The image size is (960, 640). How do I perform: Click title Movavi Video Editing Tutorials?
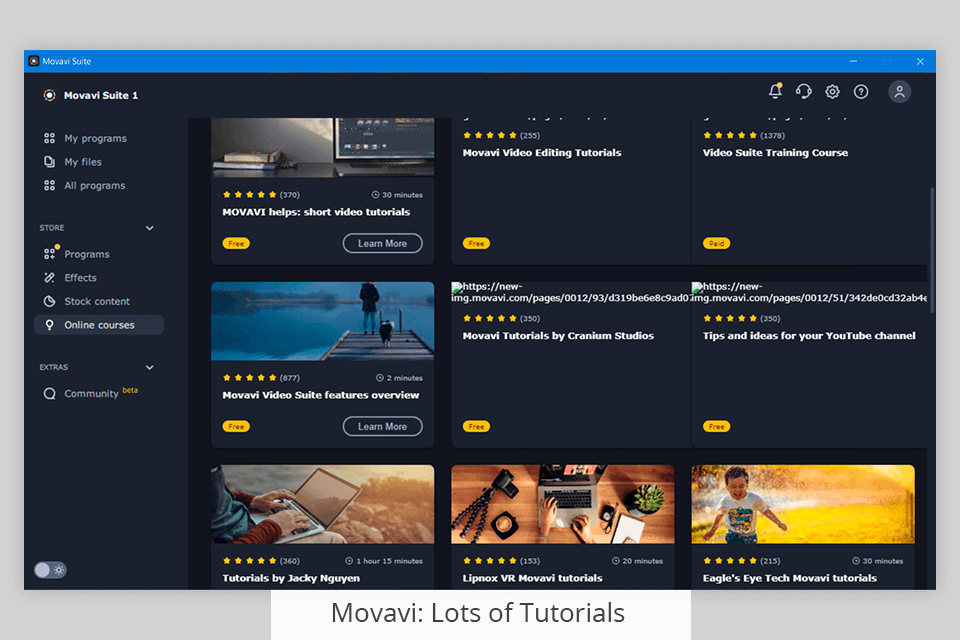point(542,152)
